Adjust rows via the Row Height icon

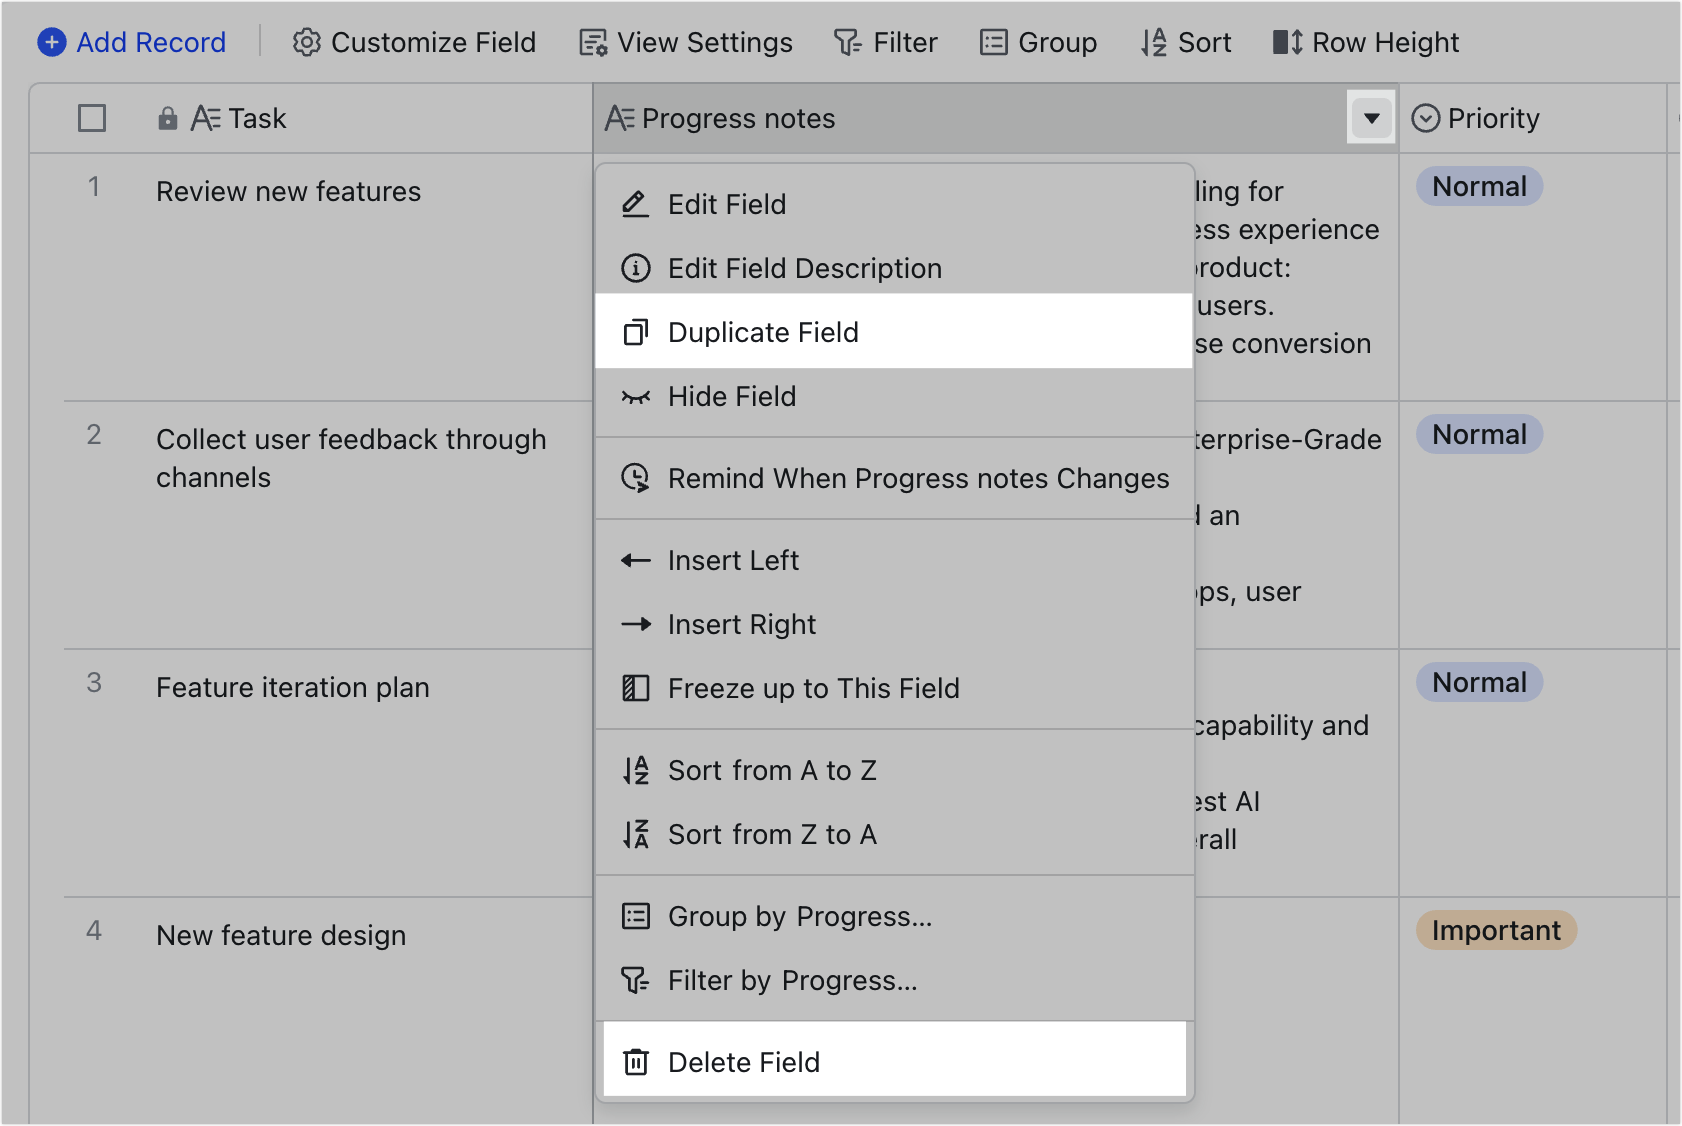click(x=1288, y=42)
